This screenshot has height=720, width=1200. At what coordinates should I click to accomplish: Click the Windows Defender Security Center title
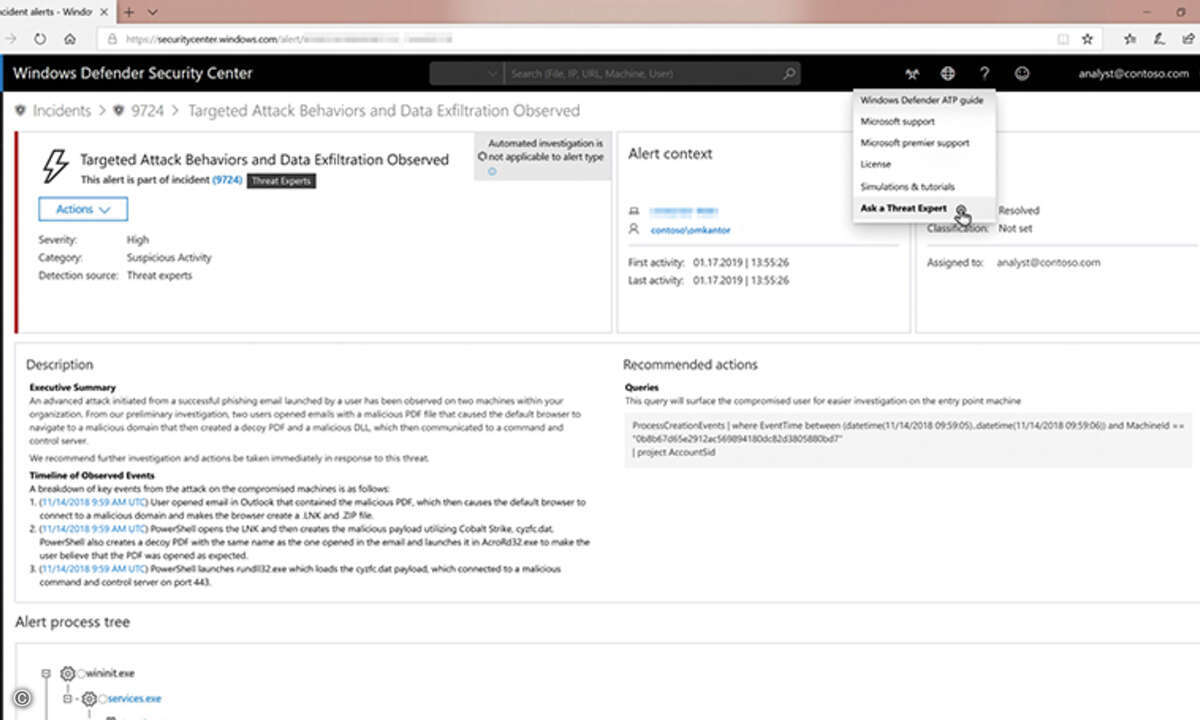(x=133, y=73)
